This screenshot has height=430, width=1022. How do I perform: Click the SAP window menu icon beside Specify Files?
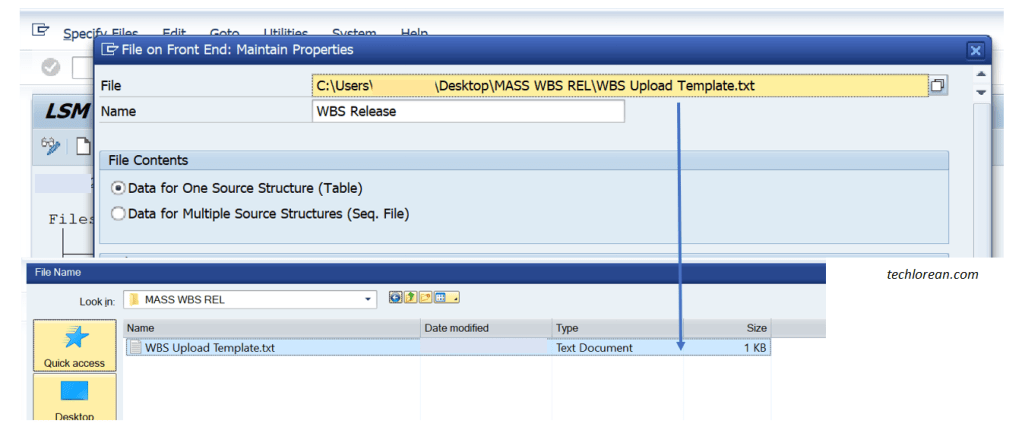(x=40, y=30)
